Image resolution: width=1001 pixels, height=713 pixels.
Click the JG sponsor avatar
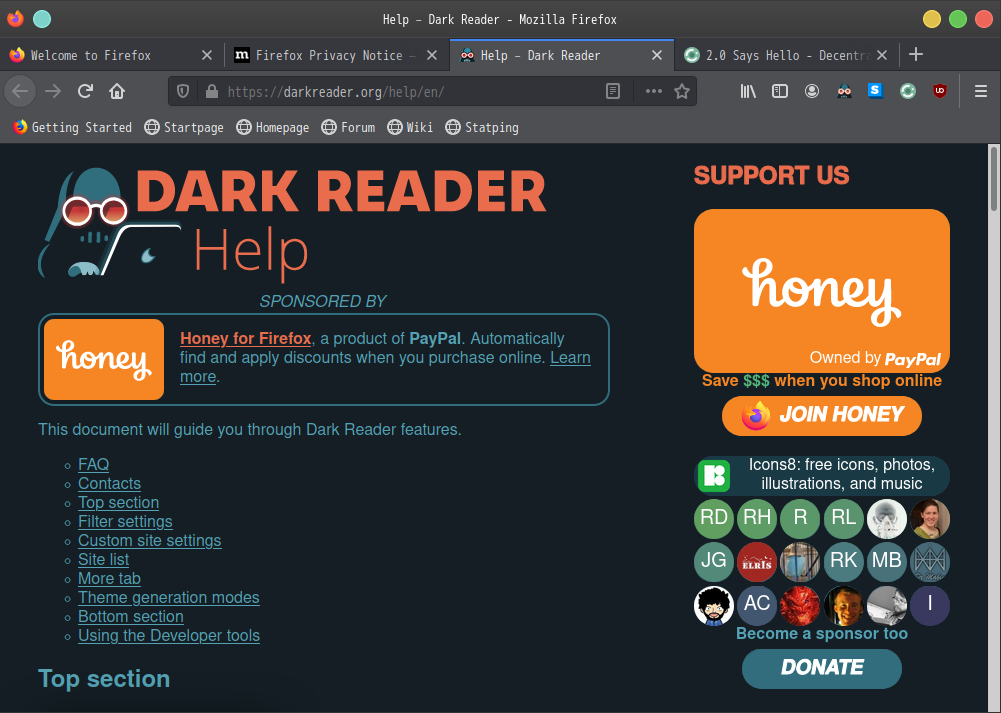pyautogui.click(x=714, y=562)
